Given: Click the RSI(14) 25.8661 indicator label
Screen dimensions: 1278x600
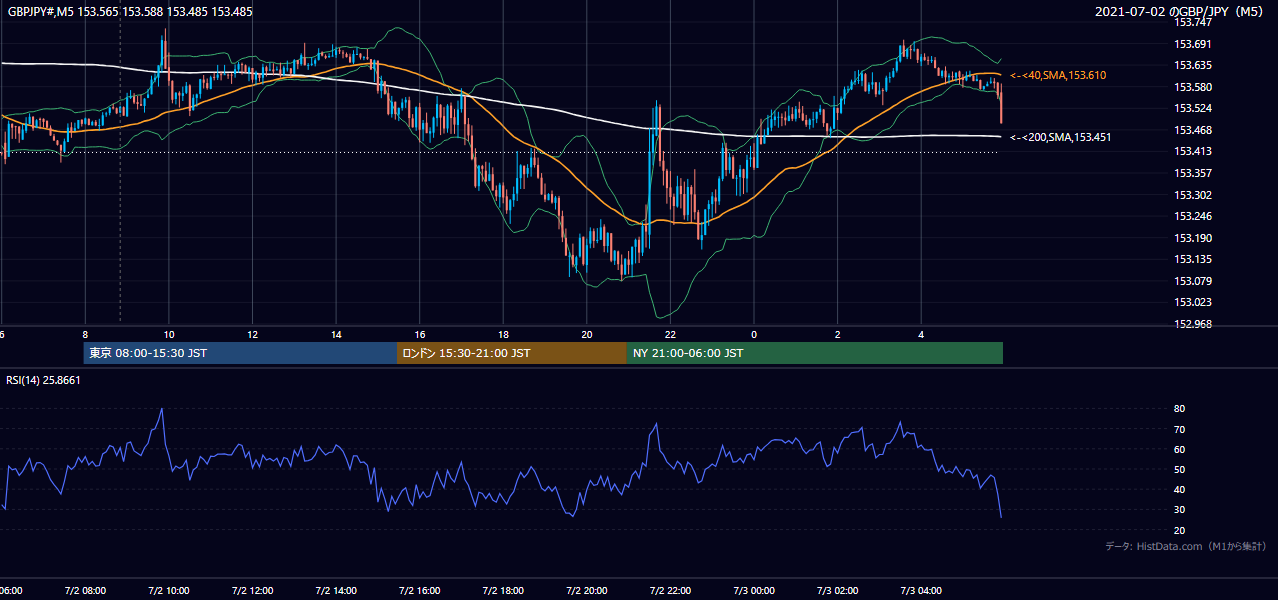Looking at the screenshot, I should 43,380.
